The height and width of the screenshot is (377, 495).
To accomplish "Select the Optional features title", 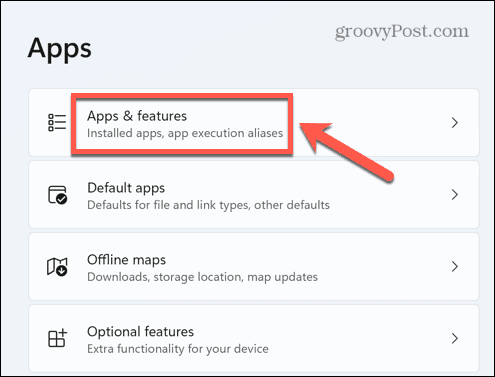I will (140, 332).
